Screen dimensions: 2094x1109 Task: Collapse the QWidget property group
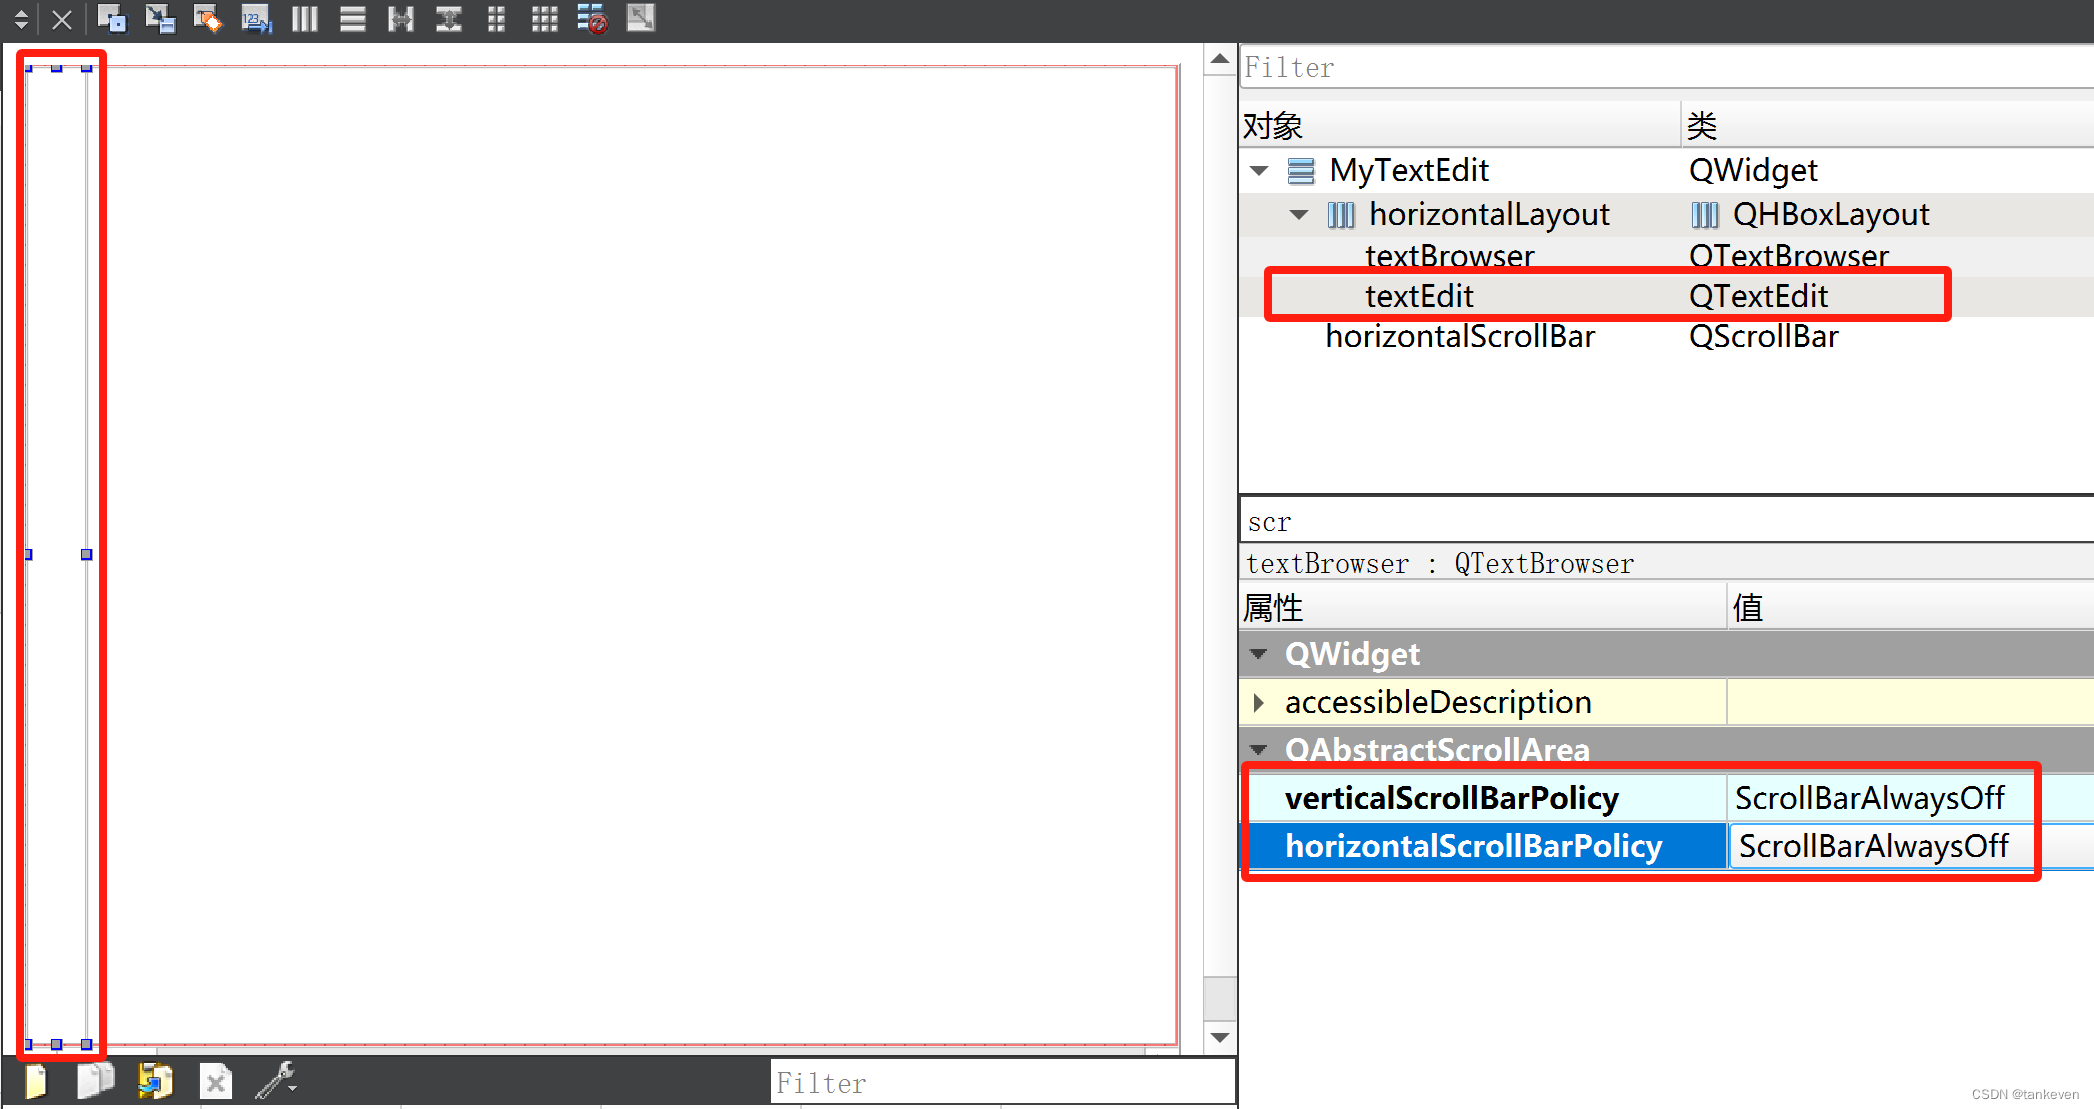tap(1259, 655)
